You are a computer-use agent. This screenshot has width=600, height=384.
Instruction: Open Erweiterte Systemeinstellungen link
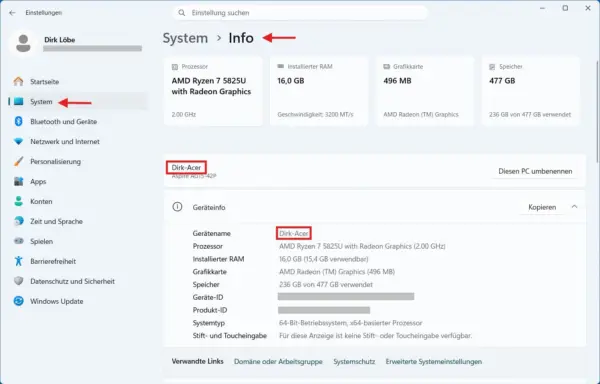click(x=434, y=361)
